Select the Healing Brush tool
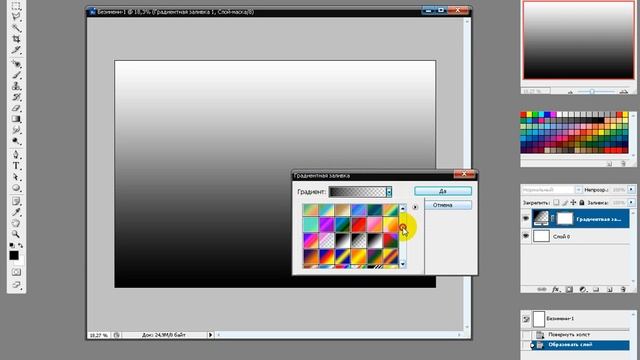The image size is (640, 360). (16, 64)
